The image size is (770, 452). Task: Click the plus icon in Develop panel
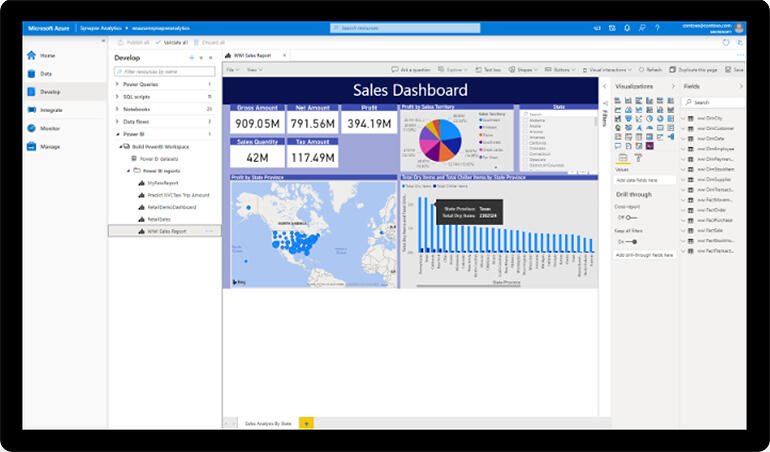point(192,58)
